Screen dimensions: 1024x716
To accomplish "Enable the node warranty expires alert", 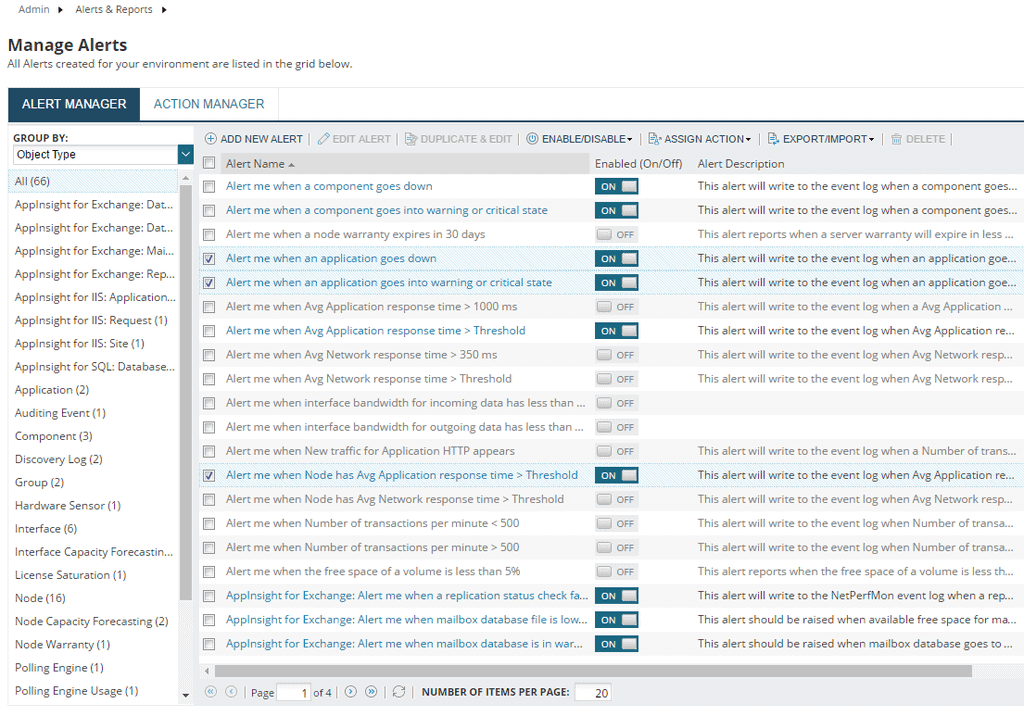I will (x=616, y=234).
